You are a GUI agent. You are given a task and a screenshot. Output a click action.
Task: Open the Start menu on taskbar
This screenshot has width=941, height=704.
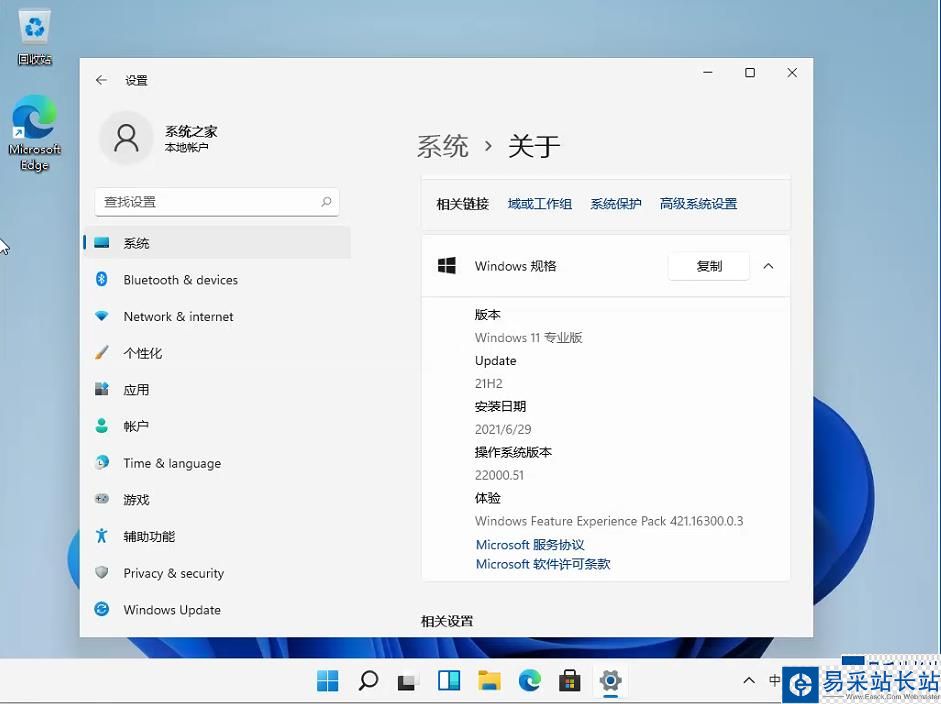(x=328, y=681)
